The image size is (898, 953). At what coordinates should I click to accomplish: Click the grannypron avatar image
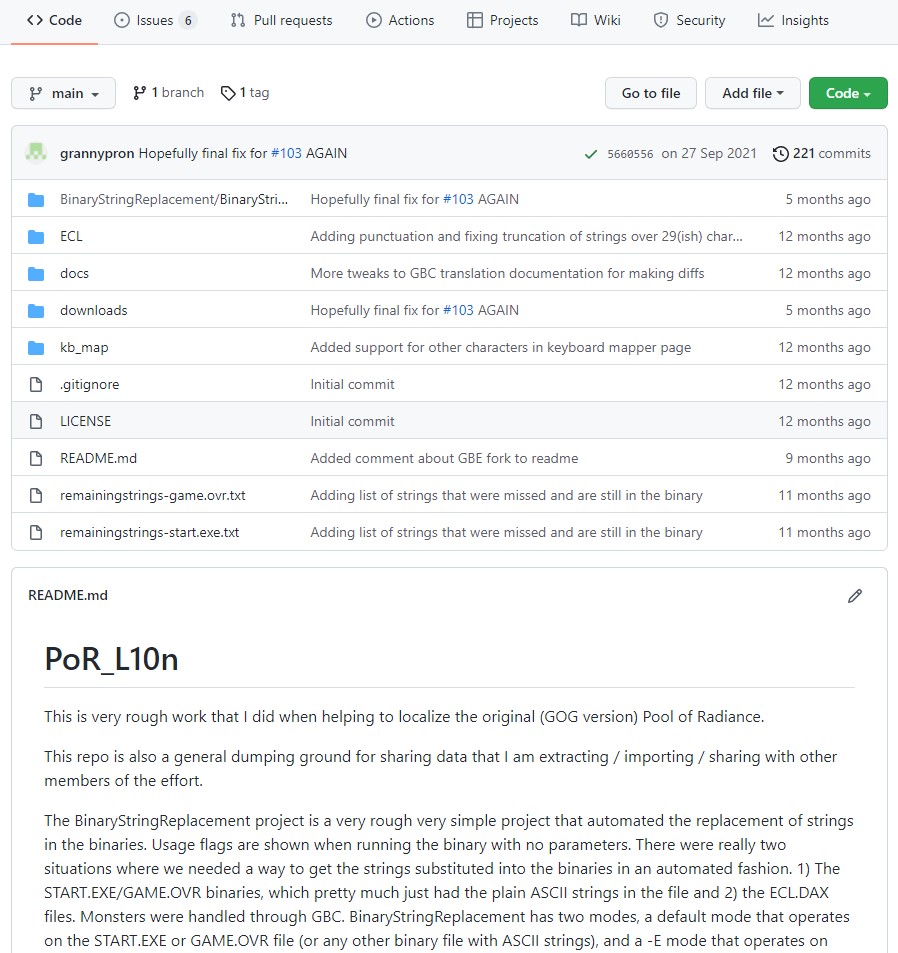coord(37,153)
